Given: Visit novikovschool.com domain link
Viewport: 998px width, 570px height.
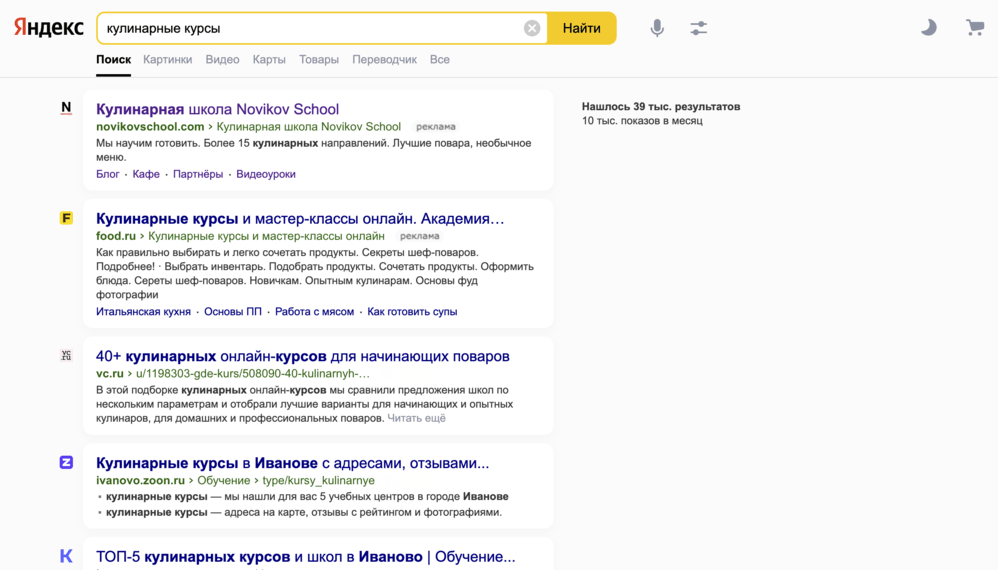Looking at the screenshot, I should pyautogui.click(x=150, y=127).
